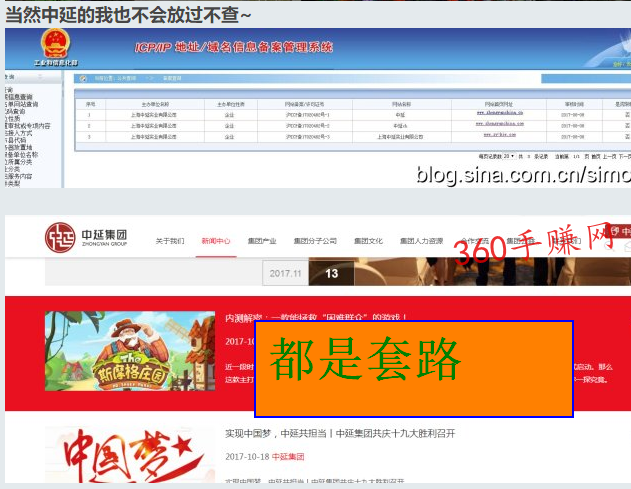The width and height of the screenshot is (631, 489).
Task: Open the 关于我们 menu item
Action: (x=170, y=241)
